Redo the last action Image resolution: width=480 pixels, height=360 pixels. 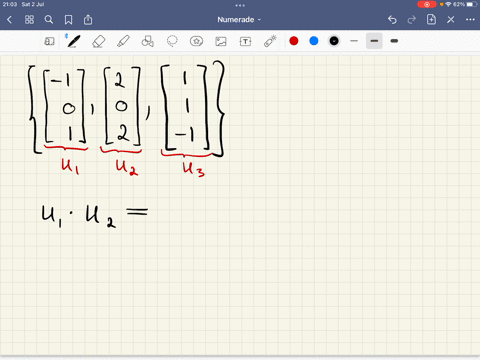point(412,20)
